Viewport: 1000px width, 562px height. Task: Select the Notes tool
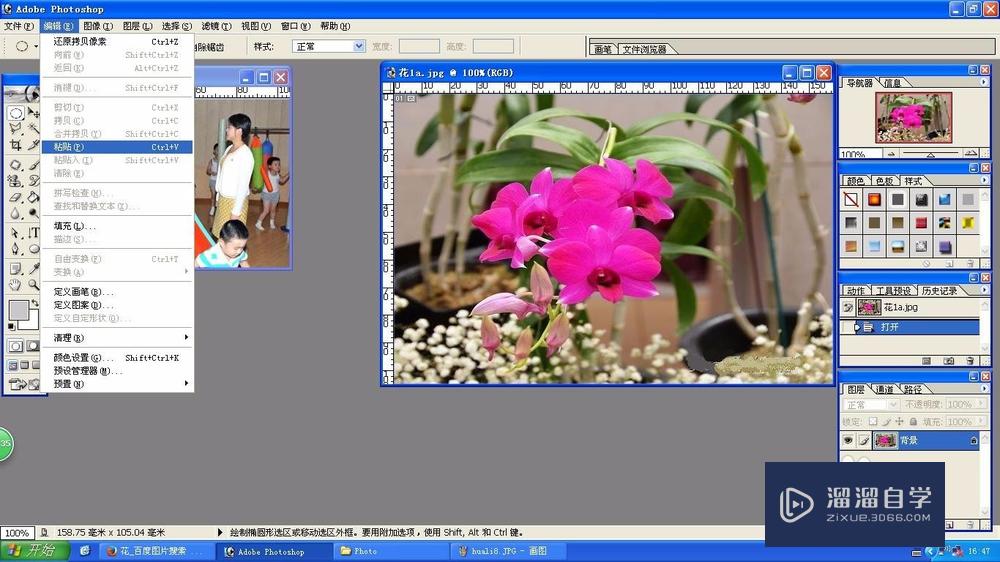(x=15, y=269)
